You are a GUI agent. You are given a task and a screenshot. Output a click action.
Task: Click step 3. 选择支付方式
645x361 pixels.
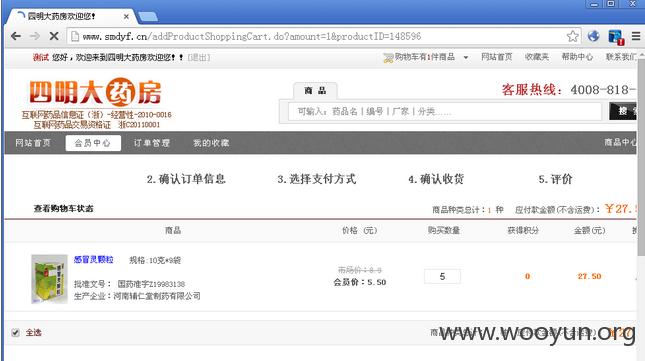click(x=316, y=179)
